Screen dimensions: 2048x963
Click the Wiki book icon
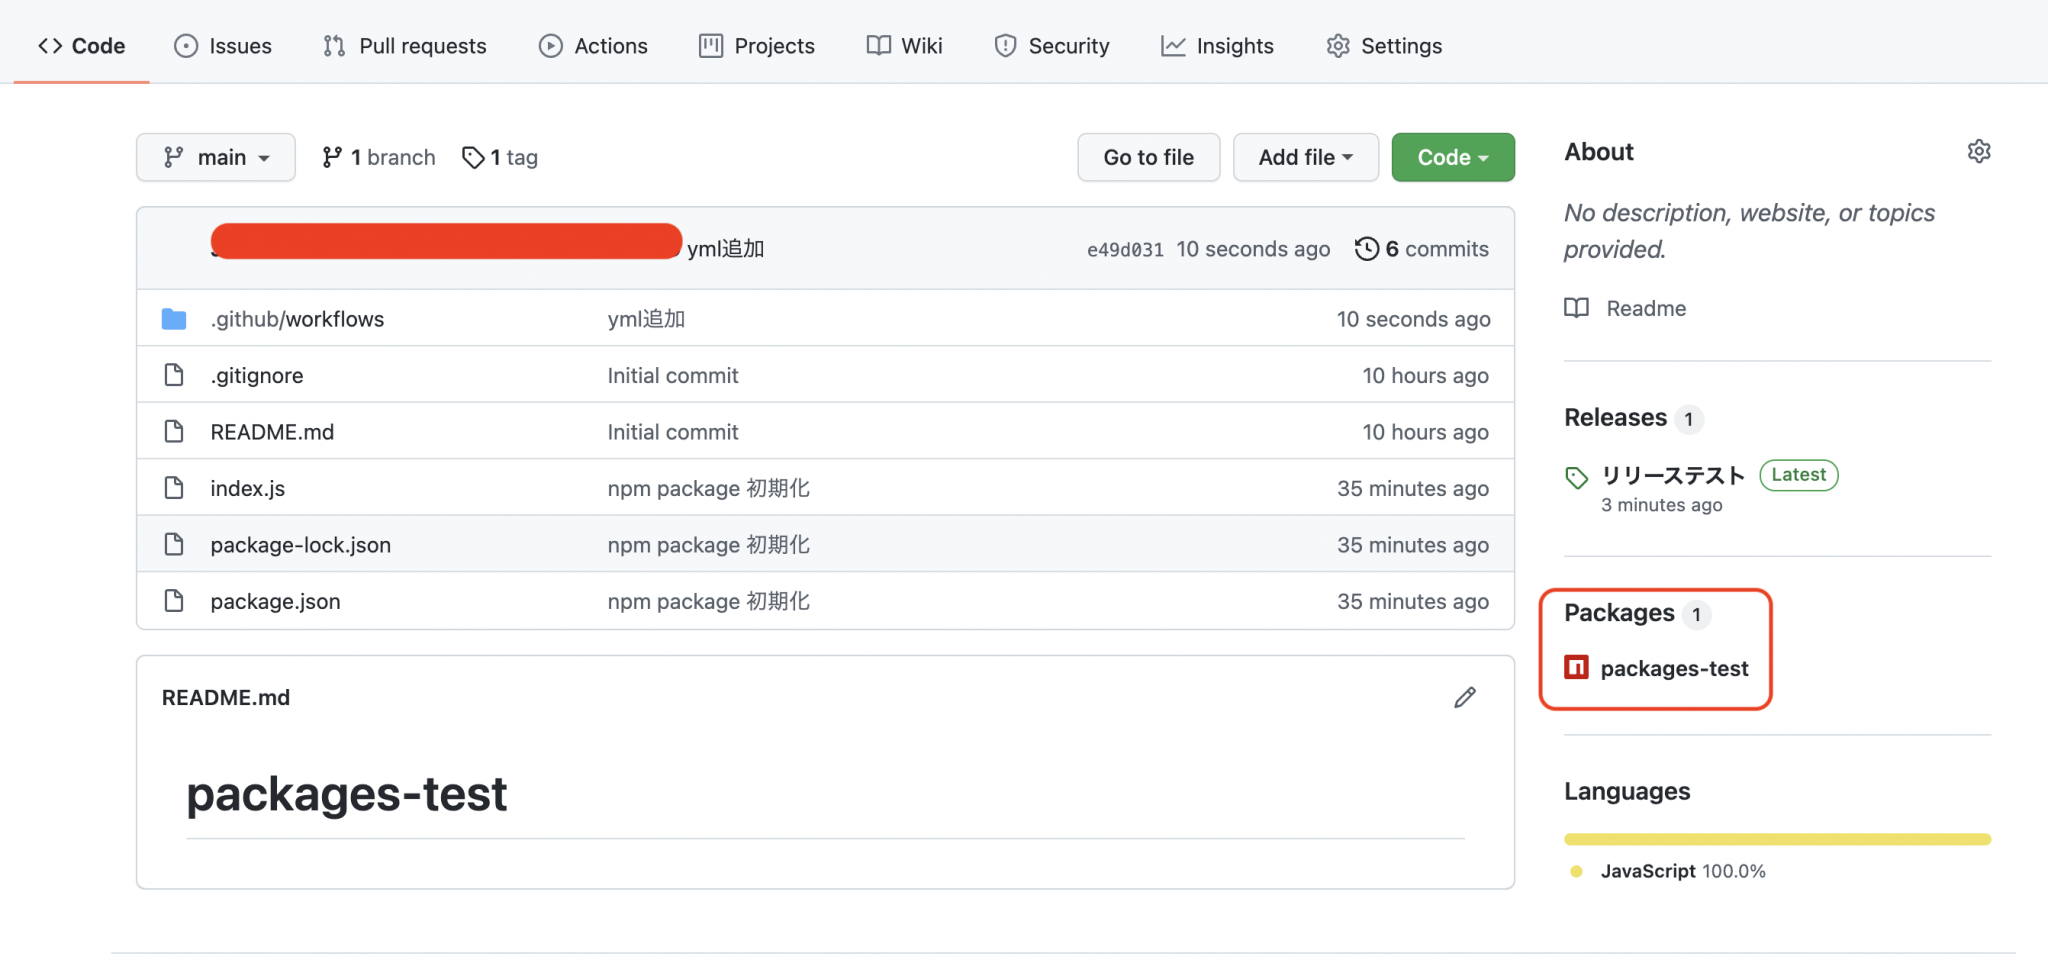coord(877,46)
